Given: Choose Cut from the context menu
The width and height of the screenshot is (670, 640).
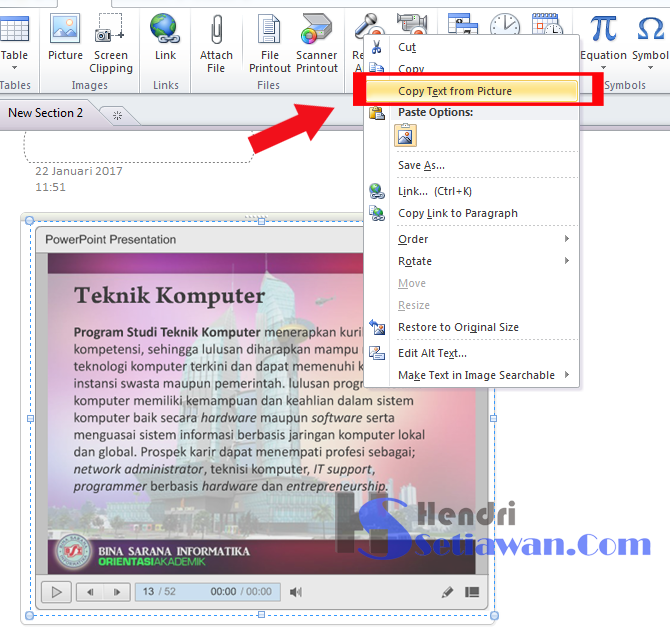Looking at the screenshot, I should pyautogui.click(x=472, y=47).
